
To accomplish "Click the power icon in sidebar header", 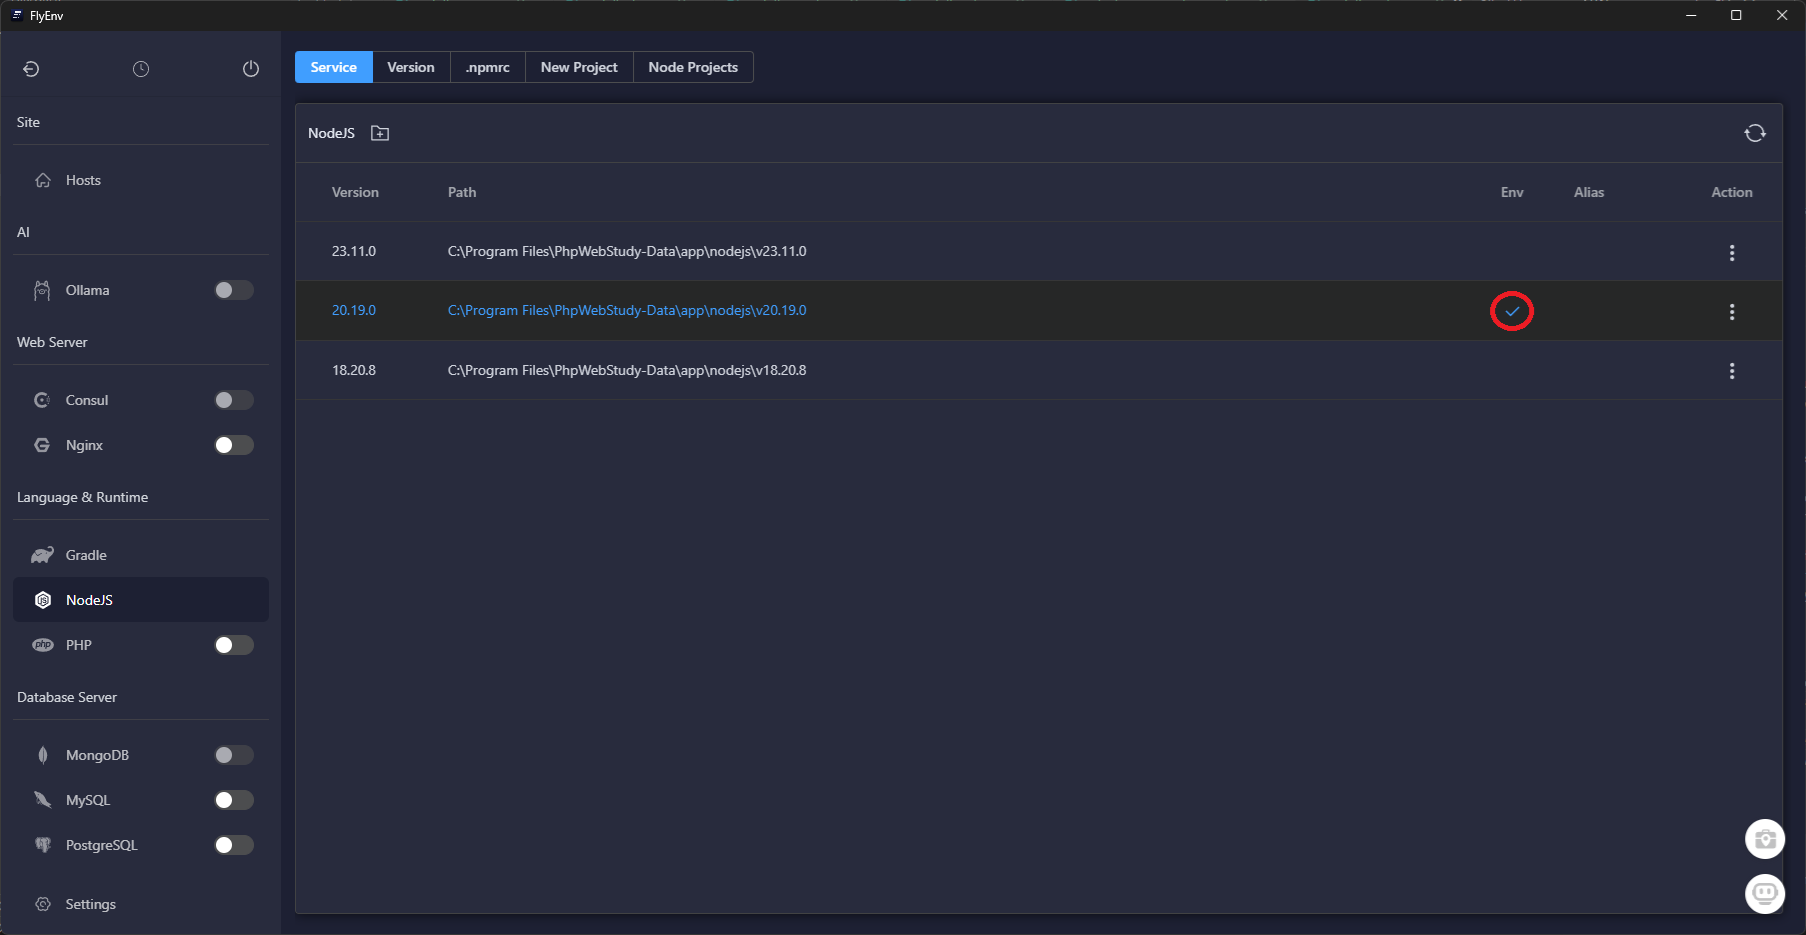I will click(x=251, y=69).
